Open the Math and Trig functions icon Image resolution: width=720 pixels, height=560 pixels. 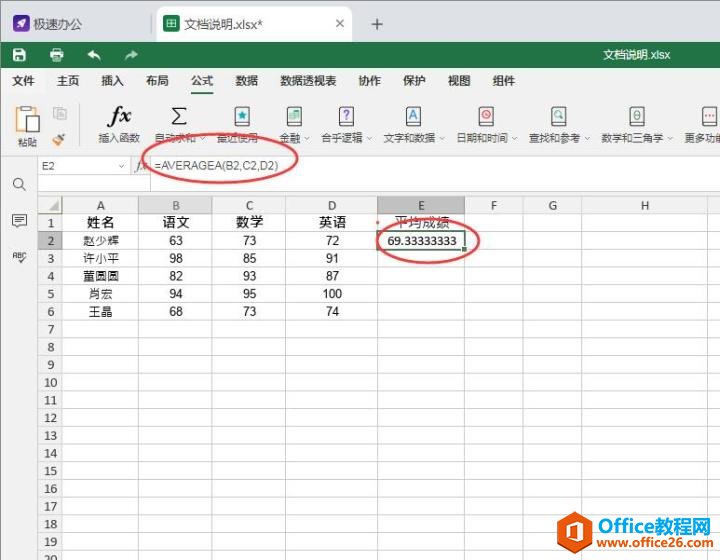[636, 117]
